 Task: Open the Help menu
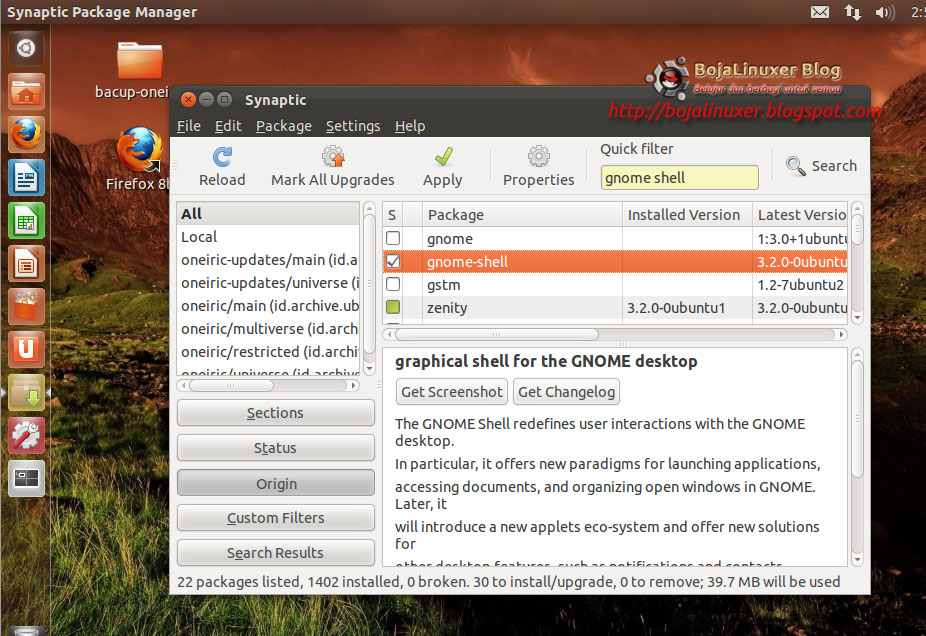click(x=410, y=126)
